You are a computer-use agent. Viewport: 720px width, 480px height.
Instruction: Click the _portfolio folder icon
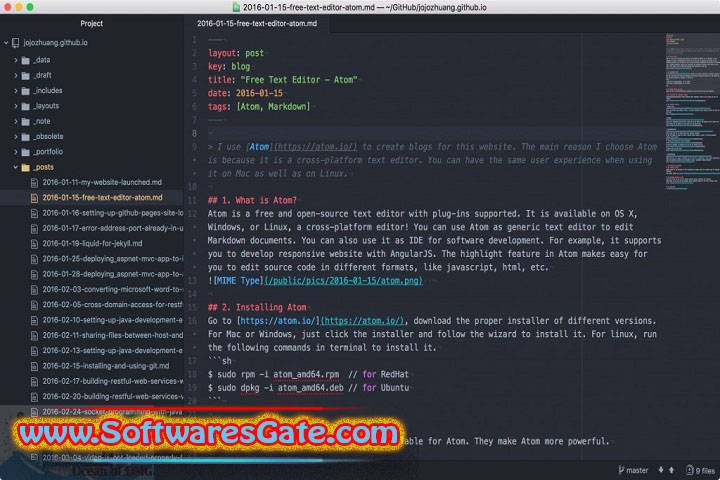(26, 152)
